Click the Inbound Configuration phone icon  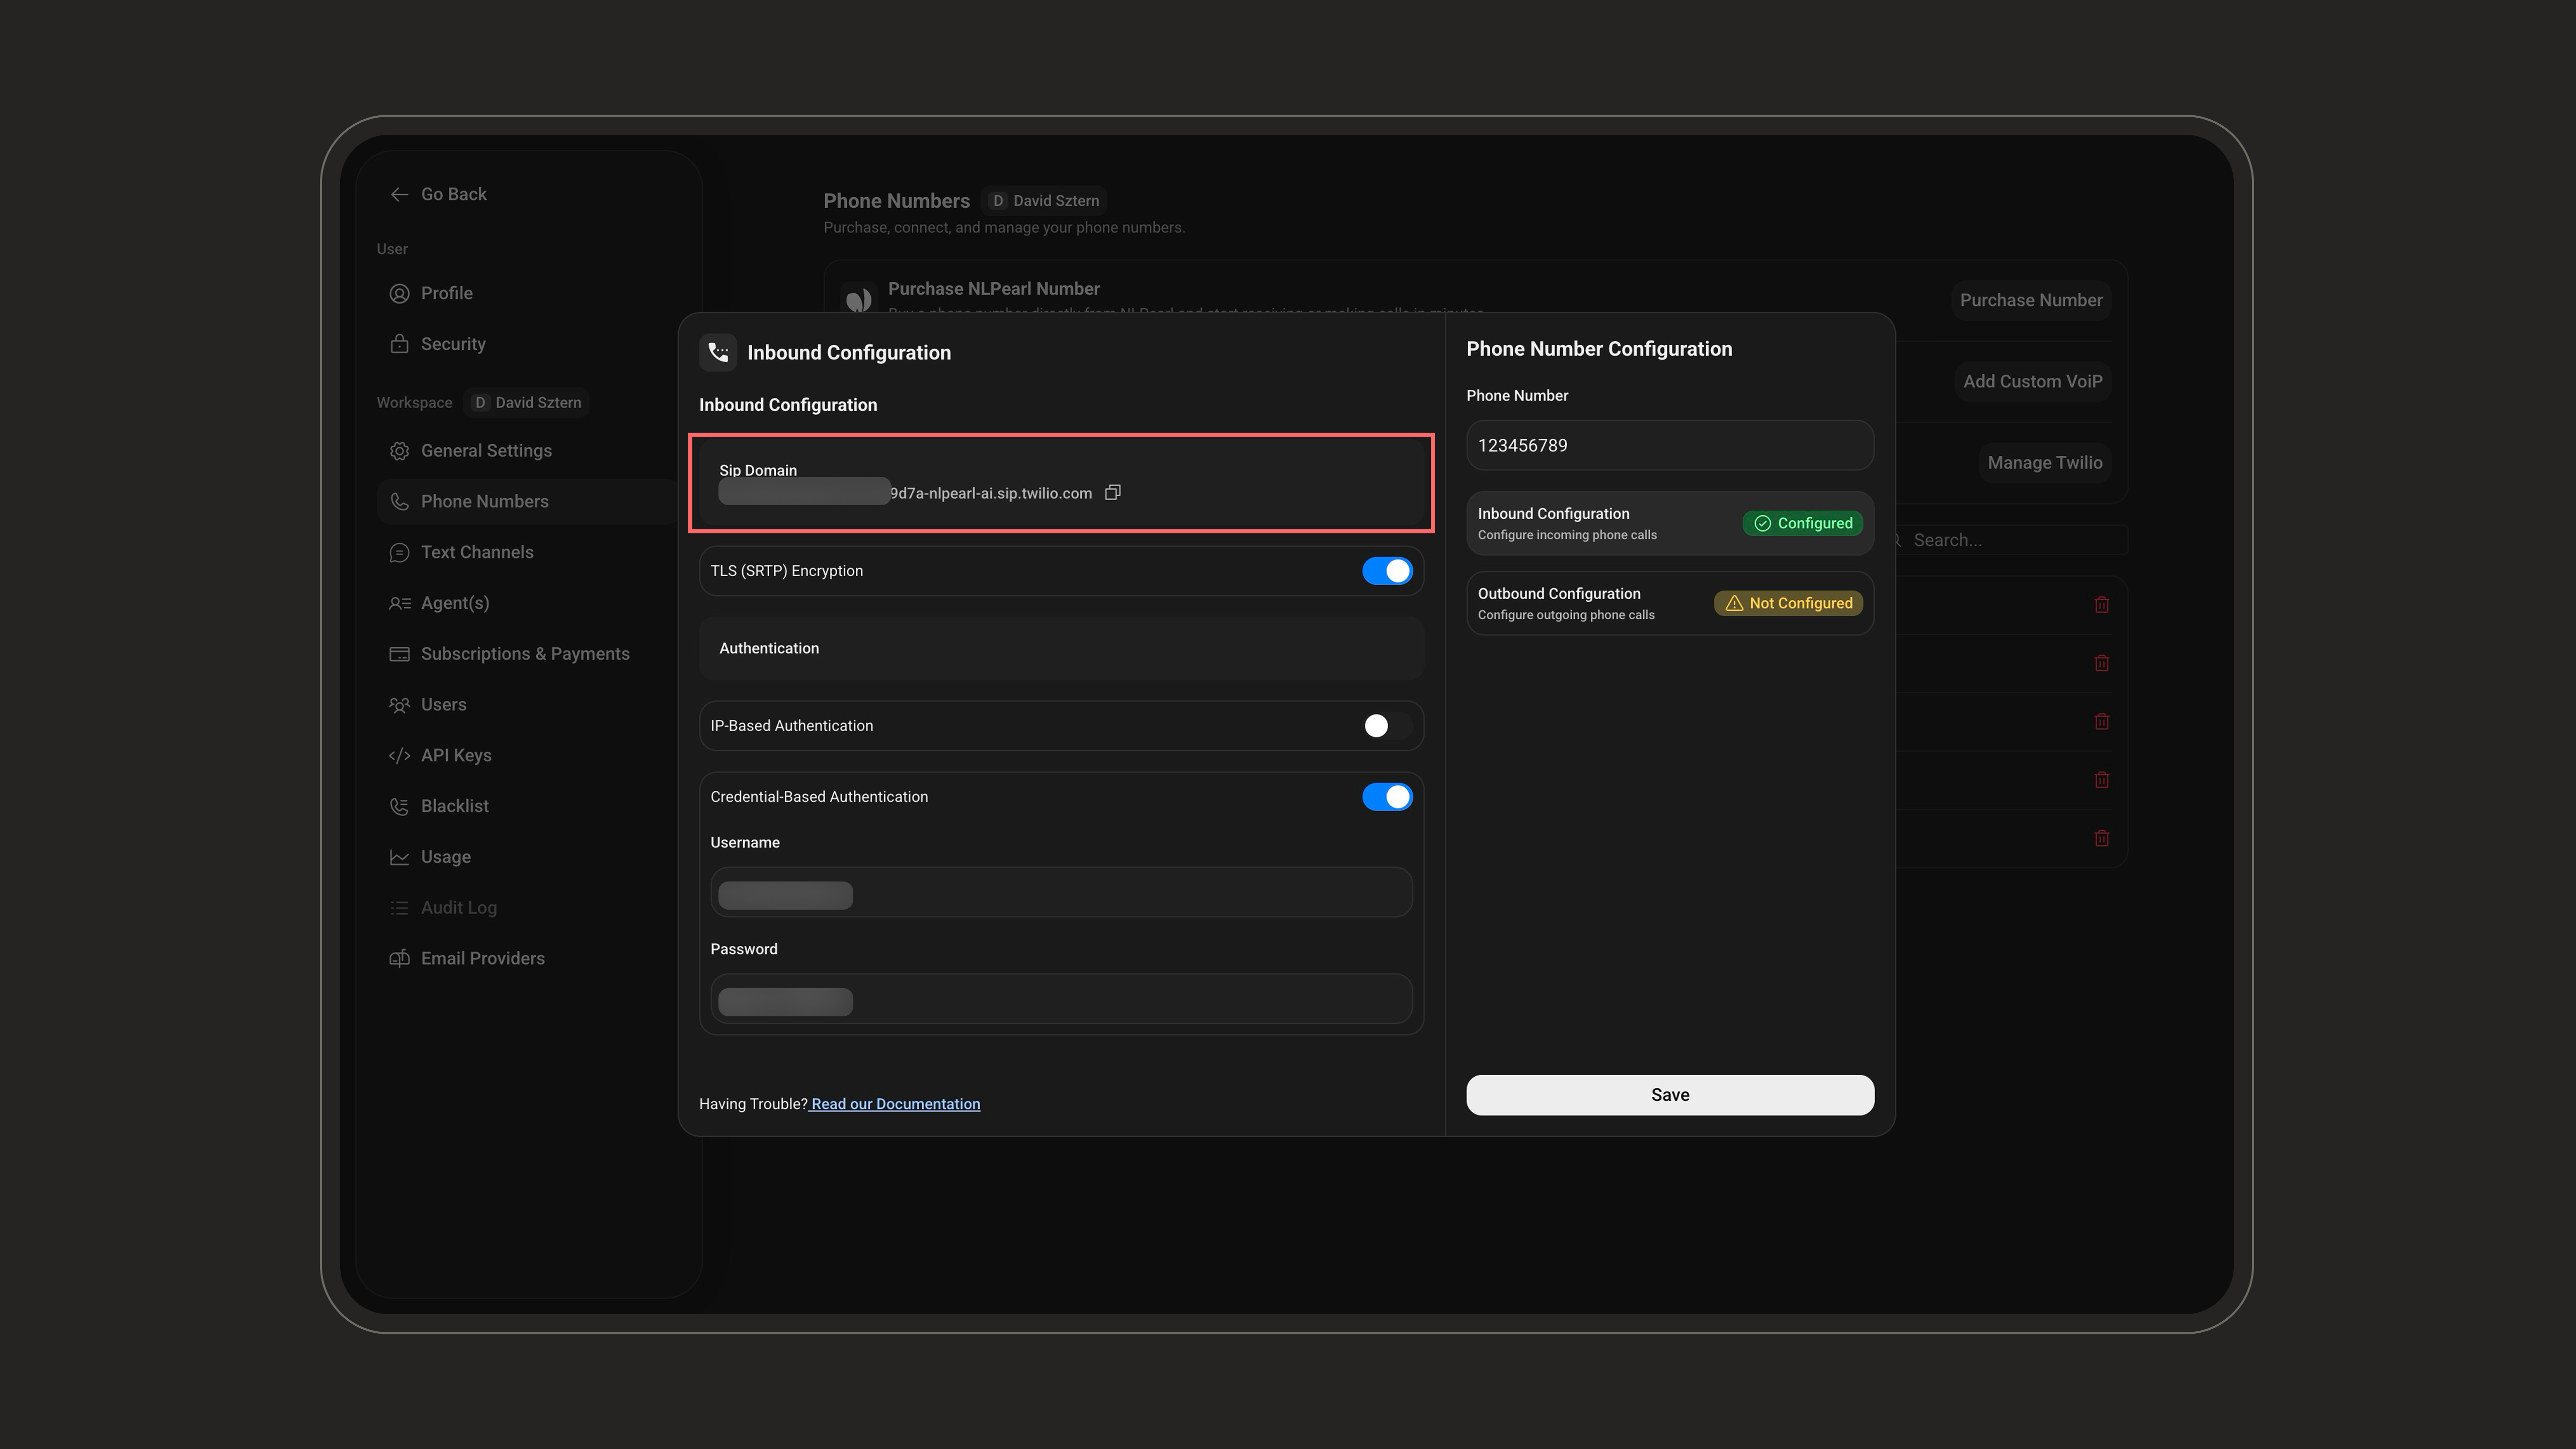718,352
